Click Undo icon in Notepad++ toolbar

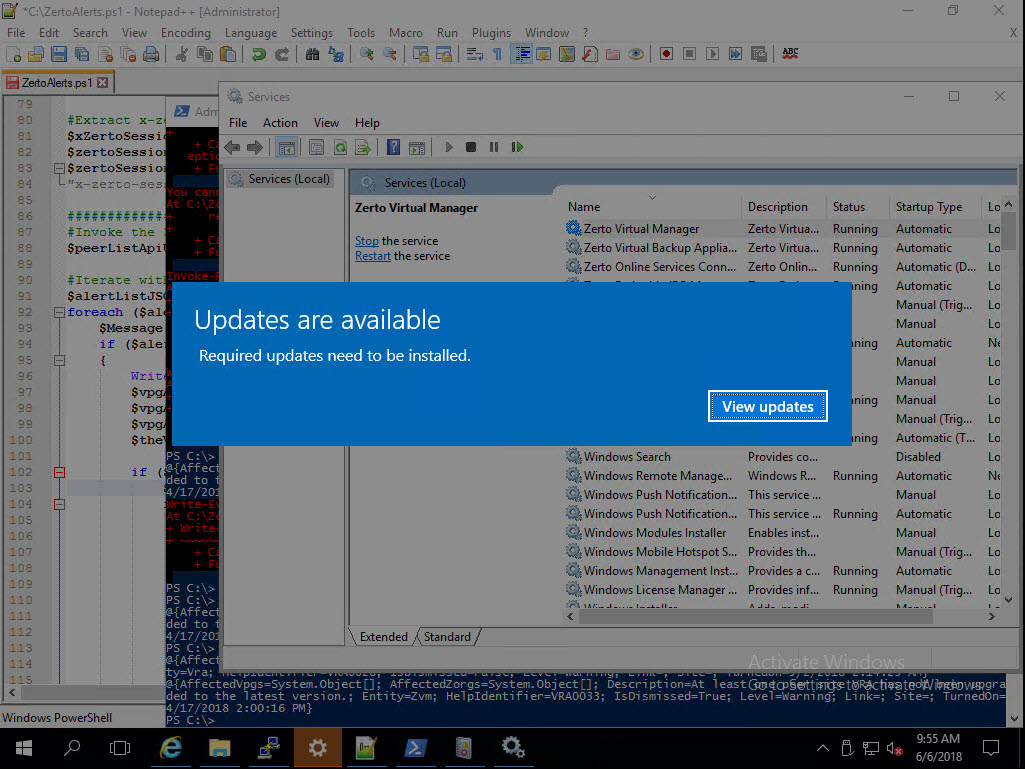(x=259, y=54)
